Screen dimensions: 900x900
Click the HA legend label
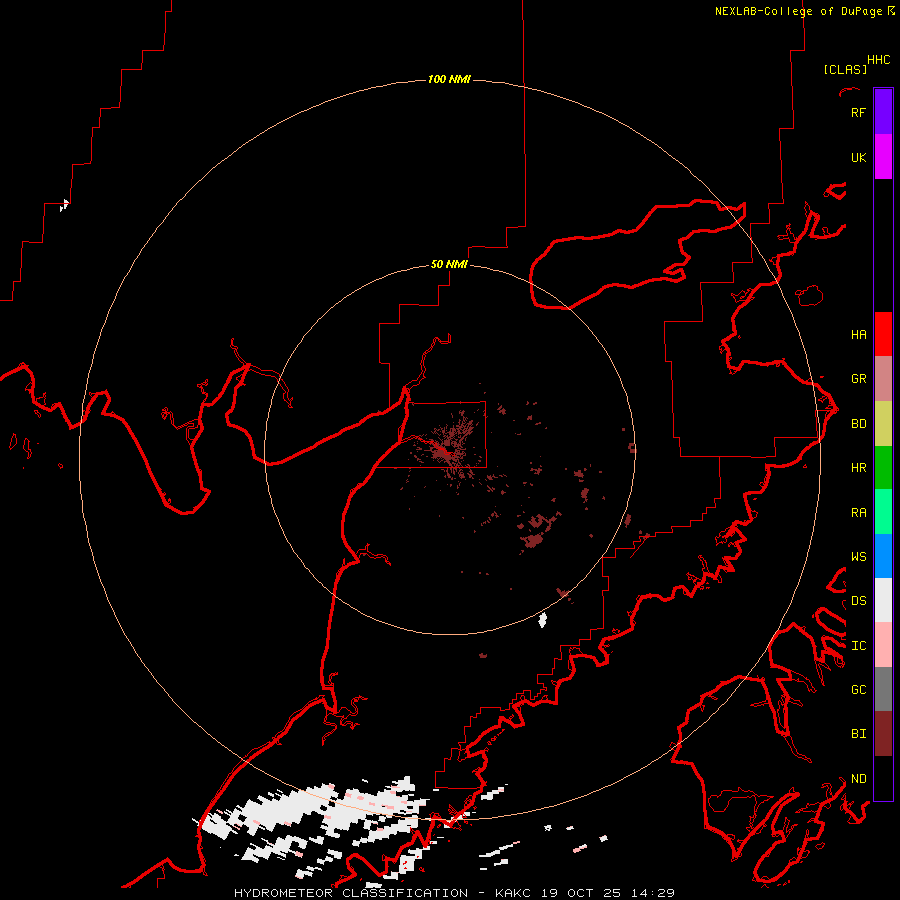pyautogui.click(x=858, y=334)
